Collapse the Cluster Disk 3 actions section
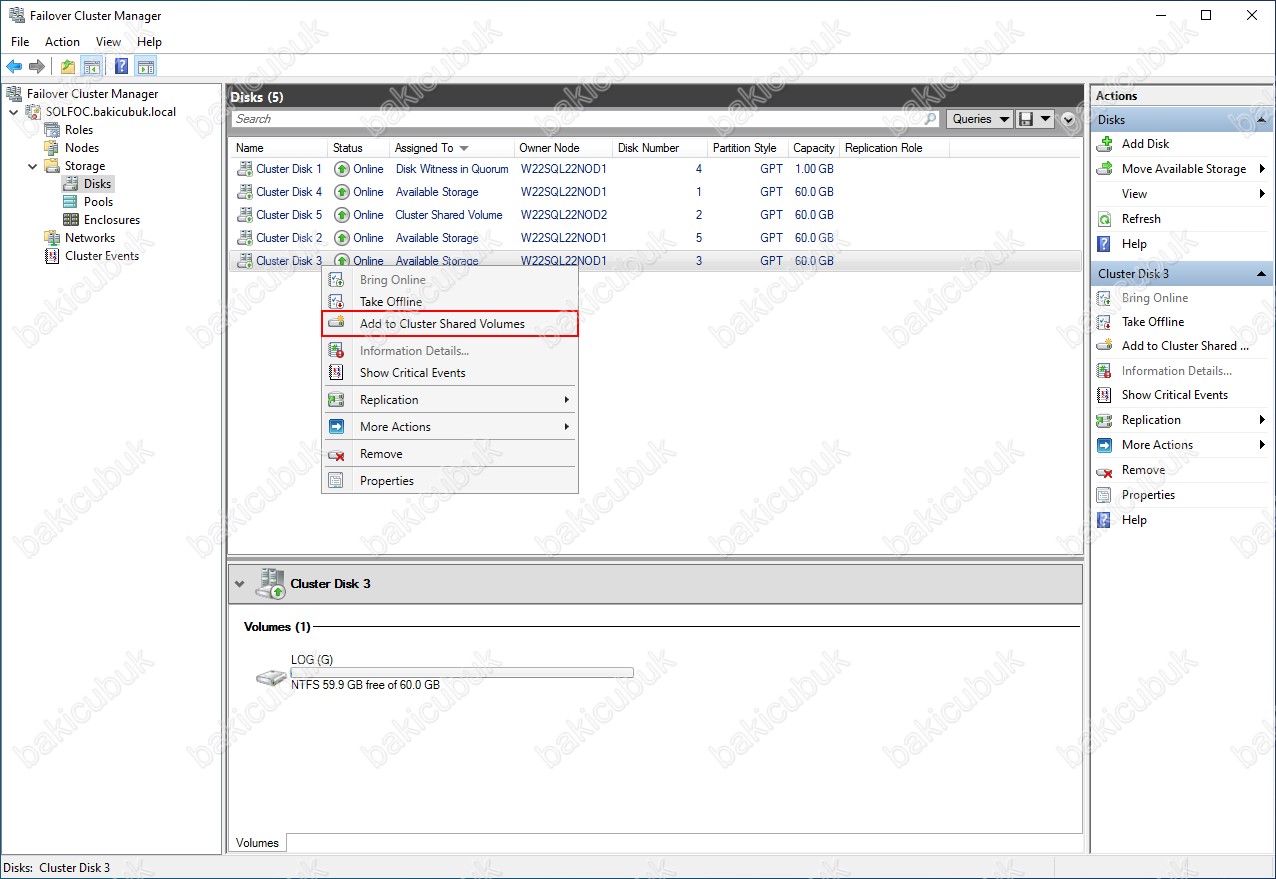The width and height of the screenshot is (1276, 879). click(1261, 274)
